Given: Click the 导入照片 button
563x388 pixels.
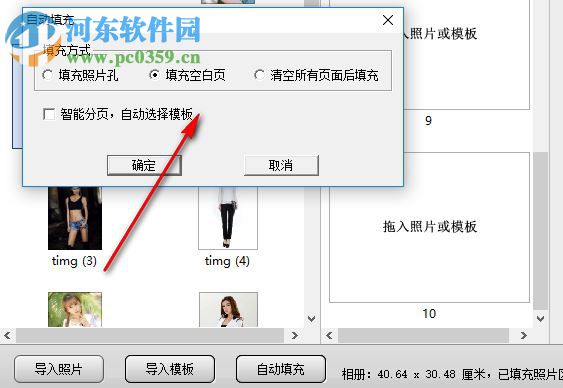Looking at the screenshot, I should pyautogui.click(x=59, y=369).
